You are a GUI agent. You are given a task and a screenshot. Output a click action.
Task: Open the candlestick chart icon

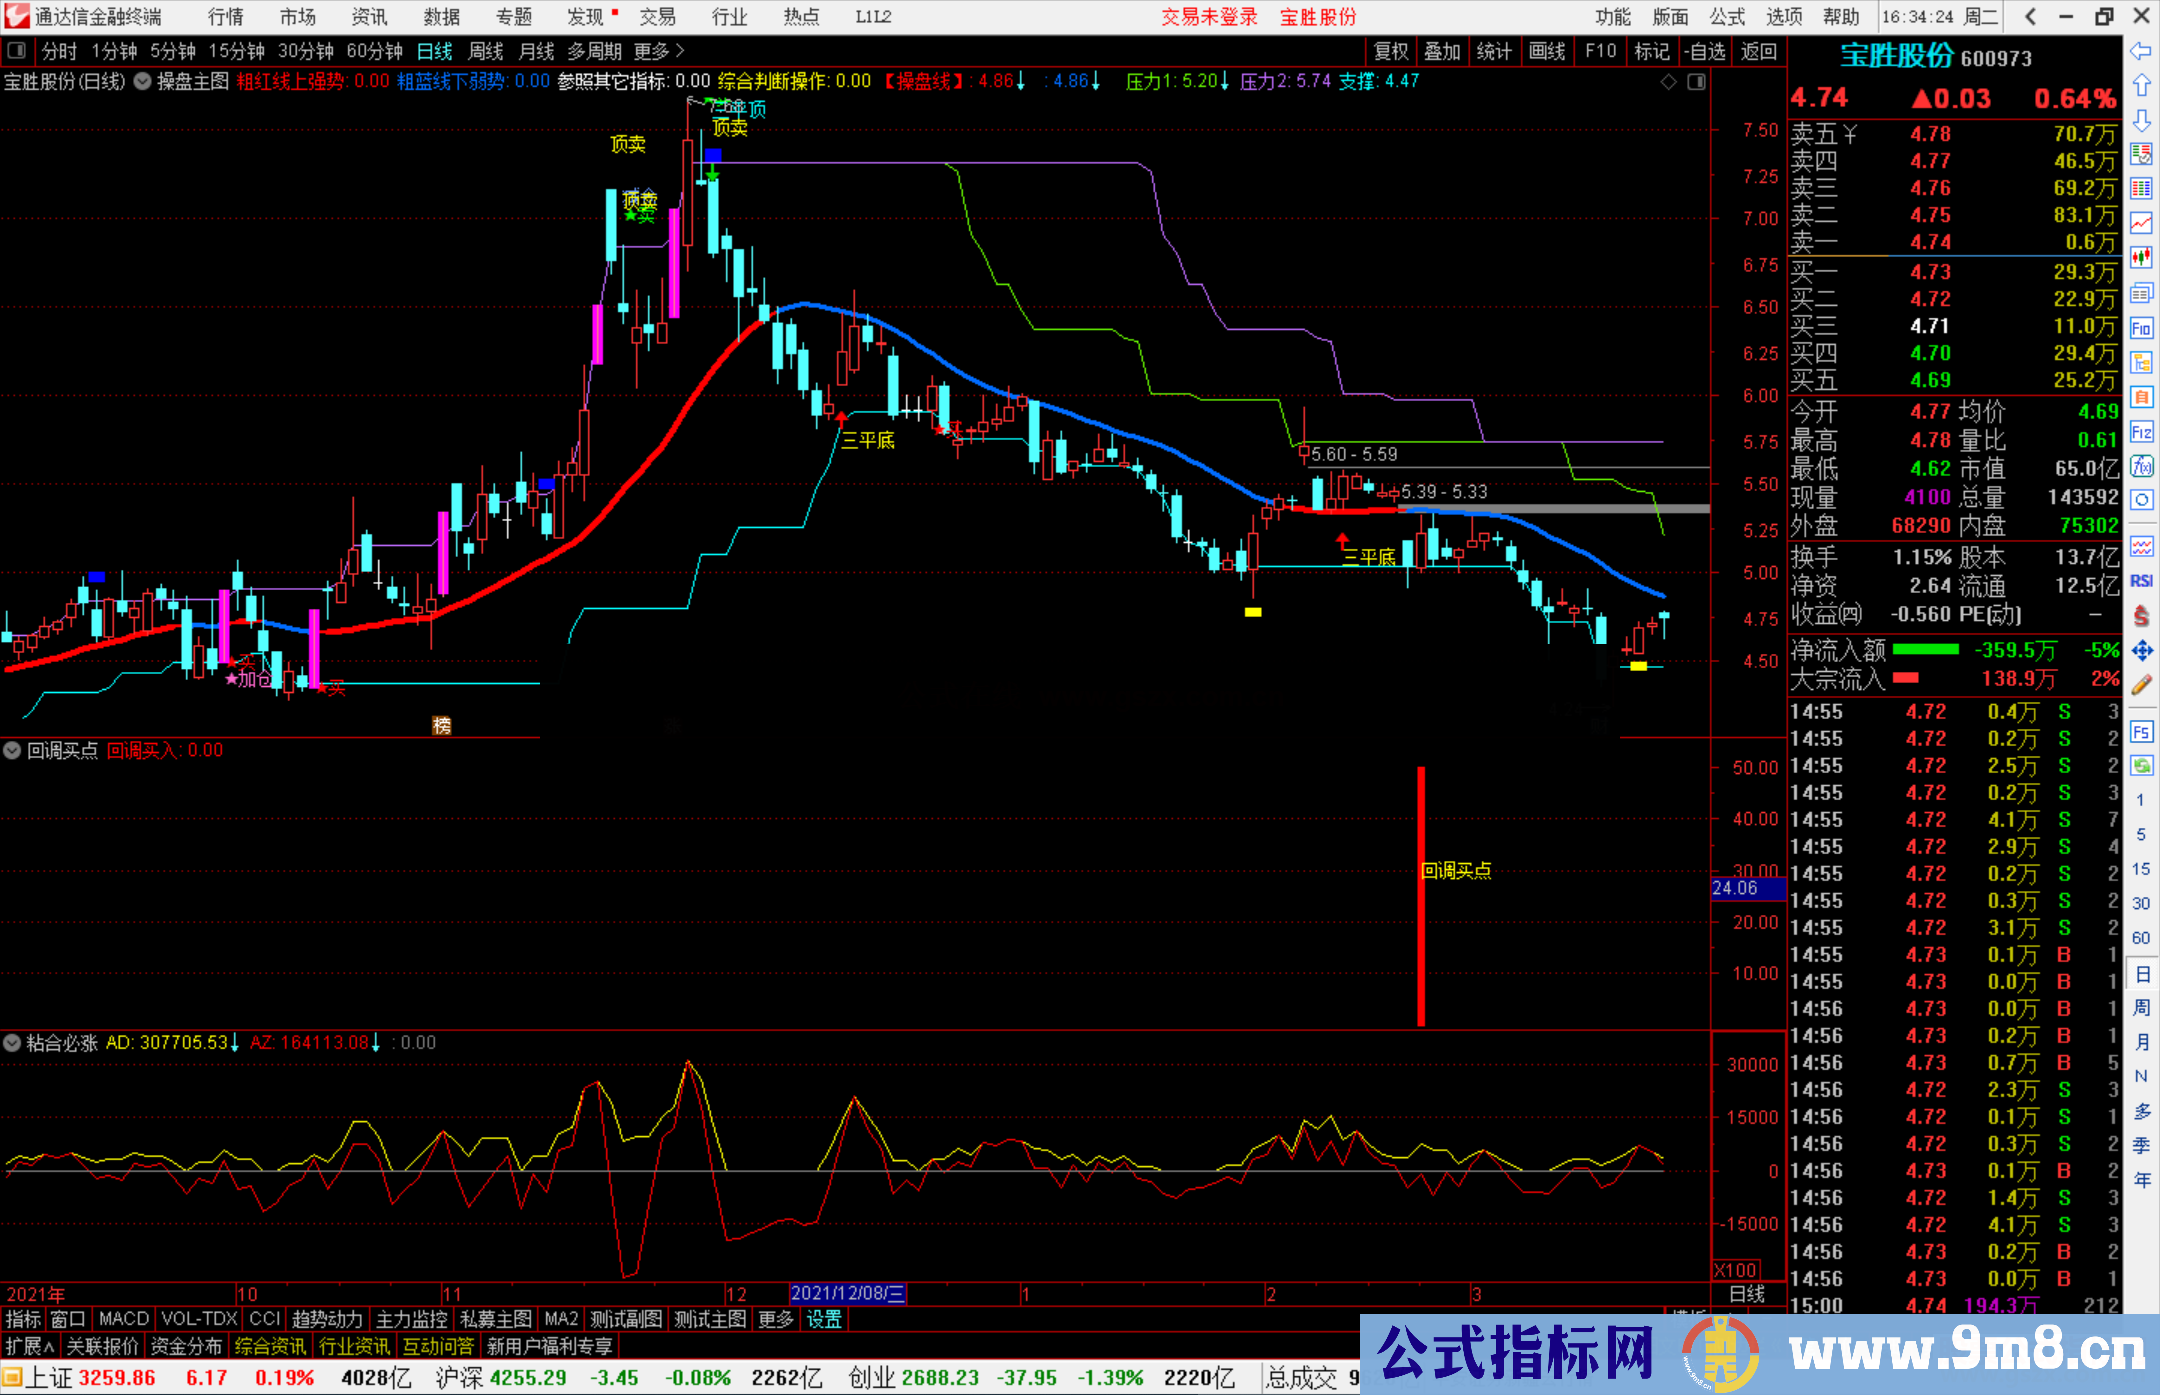click(2141, 258)
